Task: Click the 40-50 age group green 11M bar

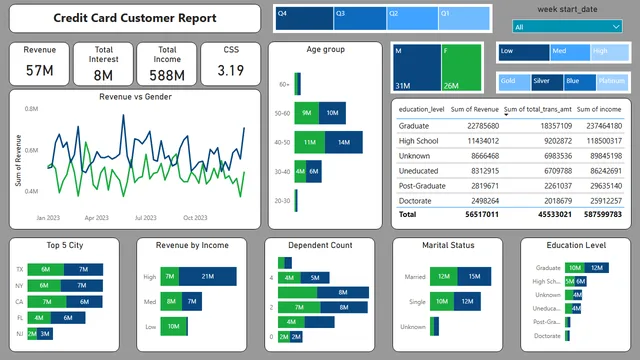Action: 310,142
